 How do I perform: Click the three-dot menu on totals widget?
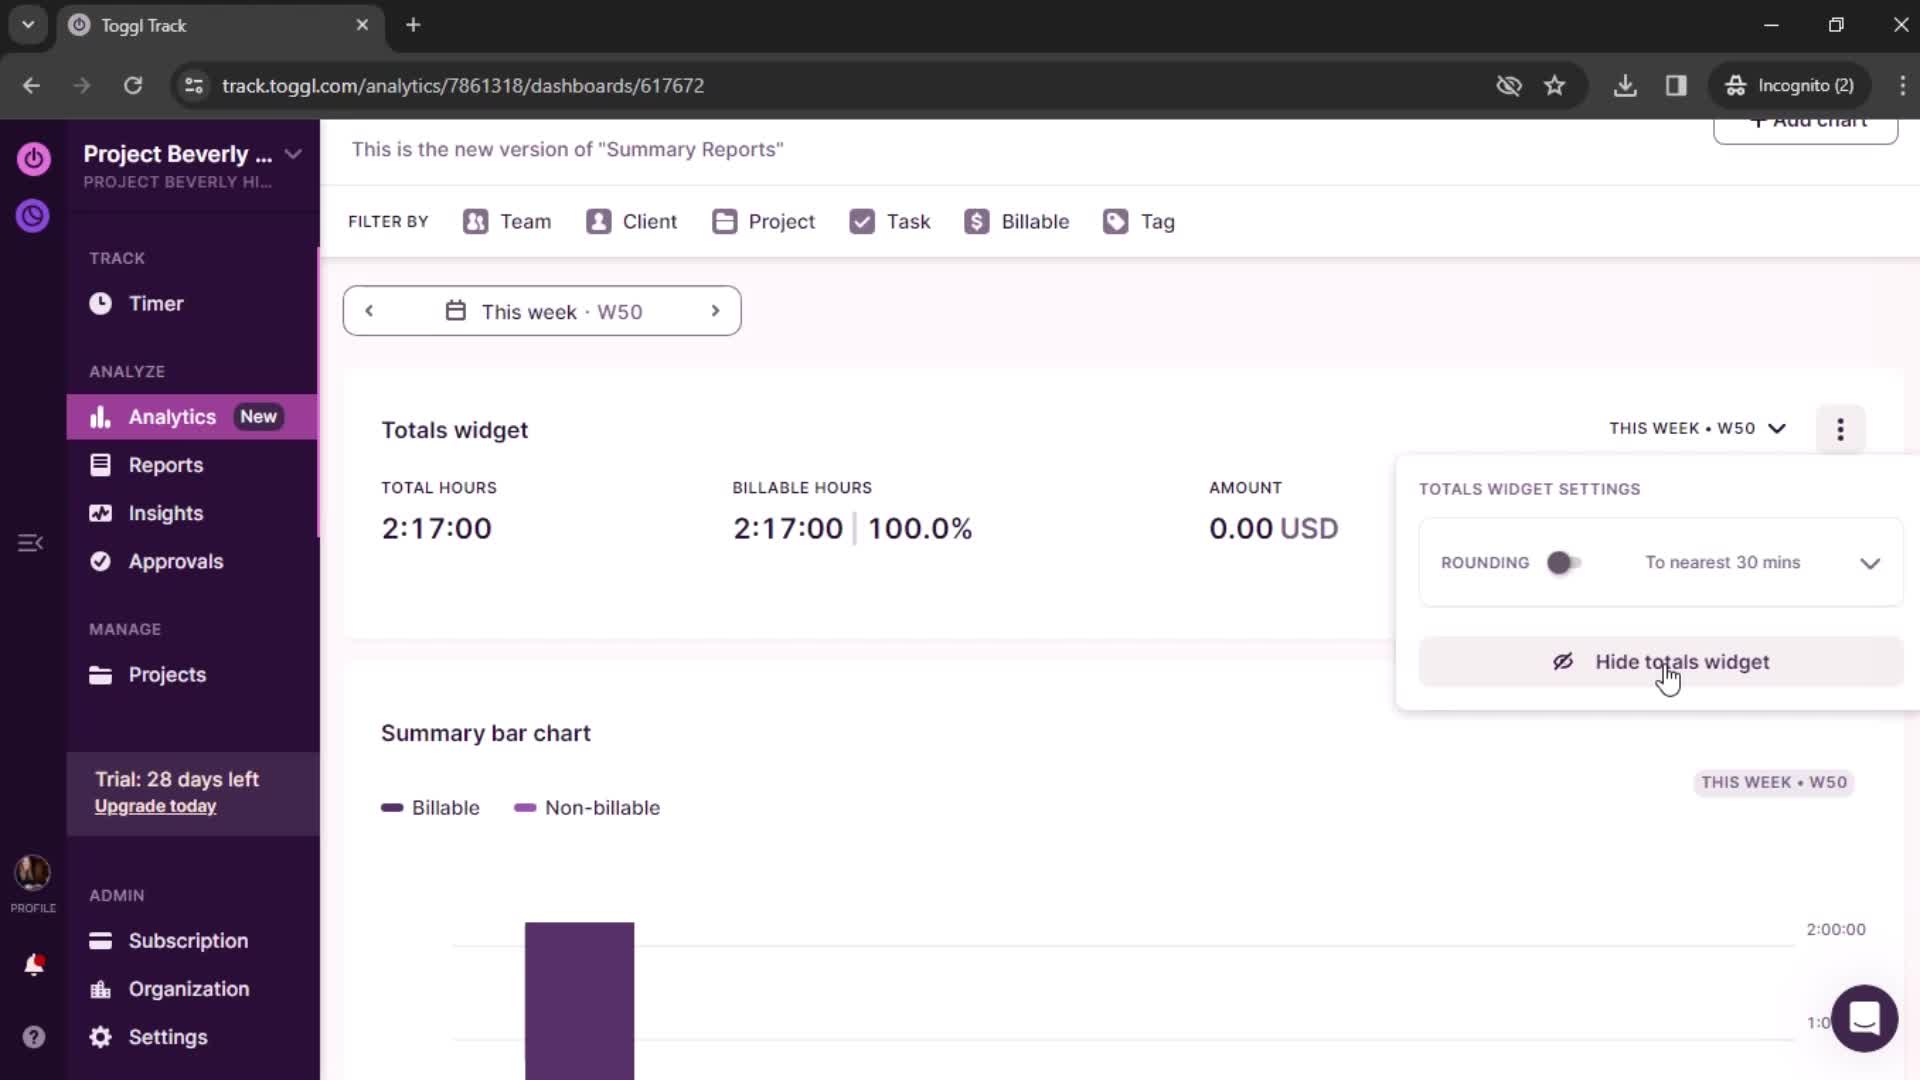coord(1842,429)
